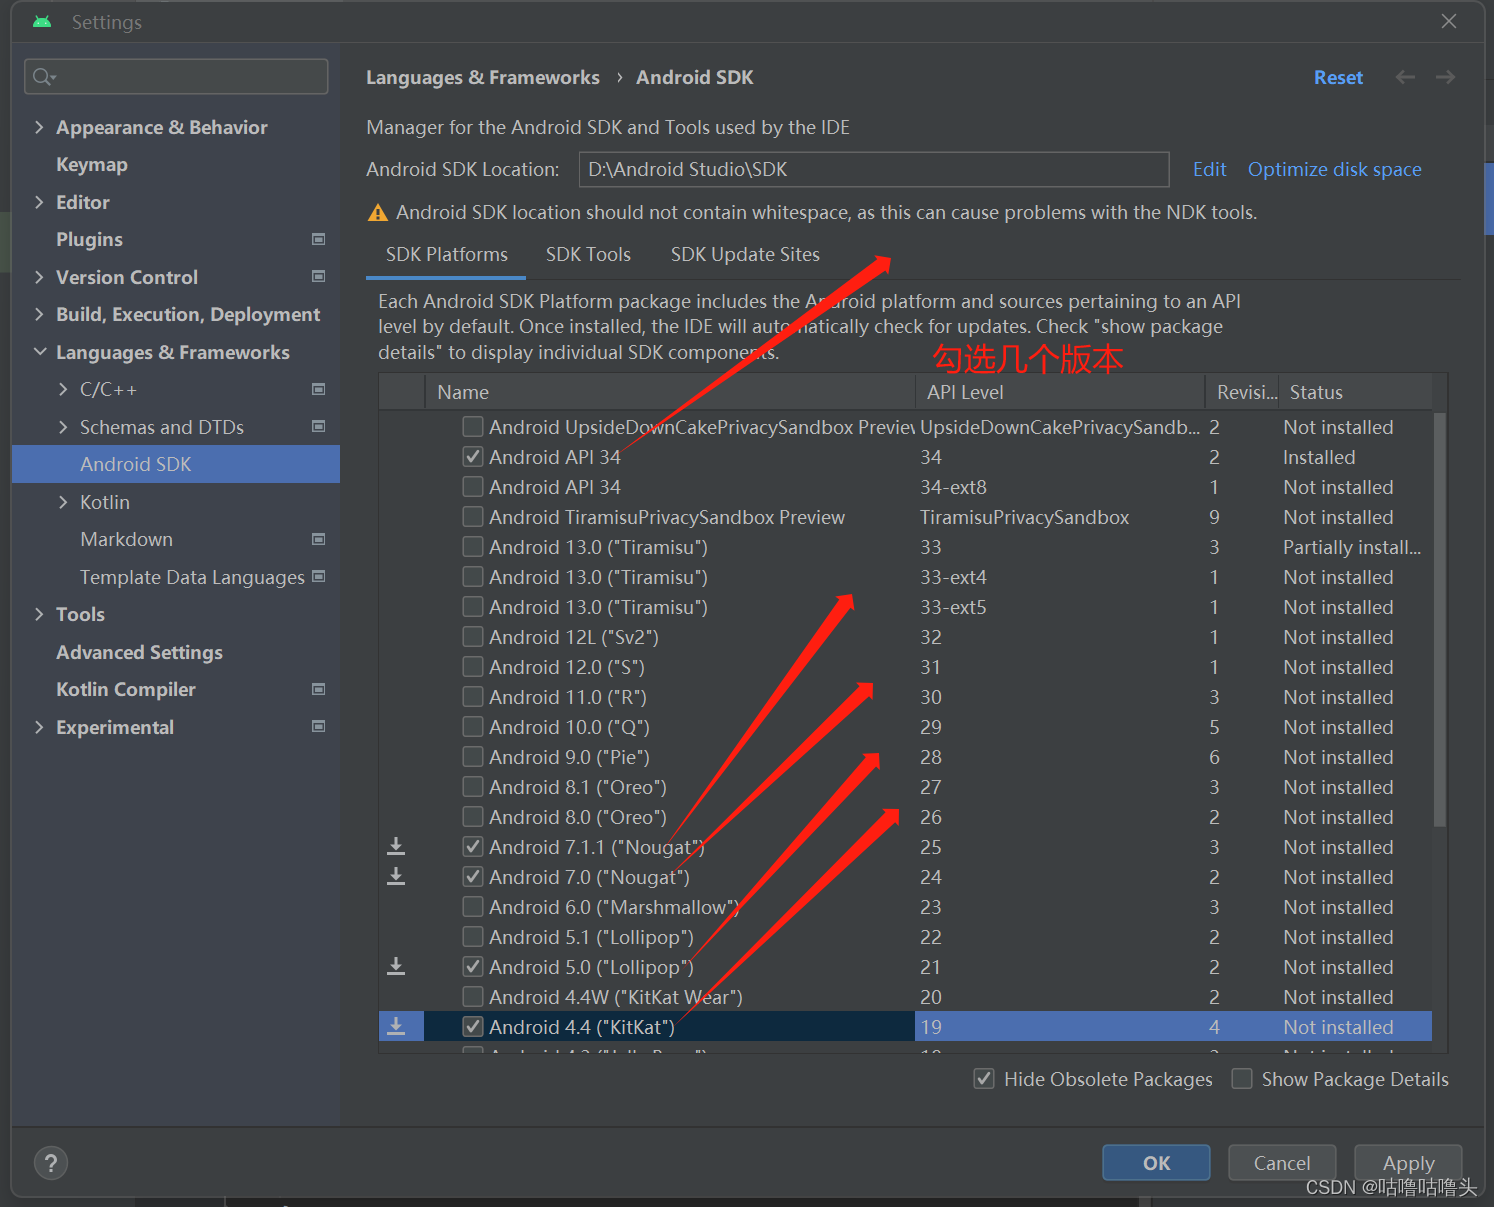1494x1207 pixels.
Task: Click the Apply button
Action: 1408,1163
